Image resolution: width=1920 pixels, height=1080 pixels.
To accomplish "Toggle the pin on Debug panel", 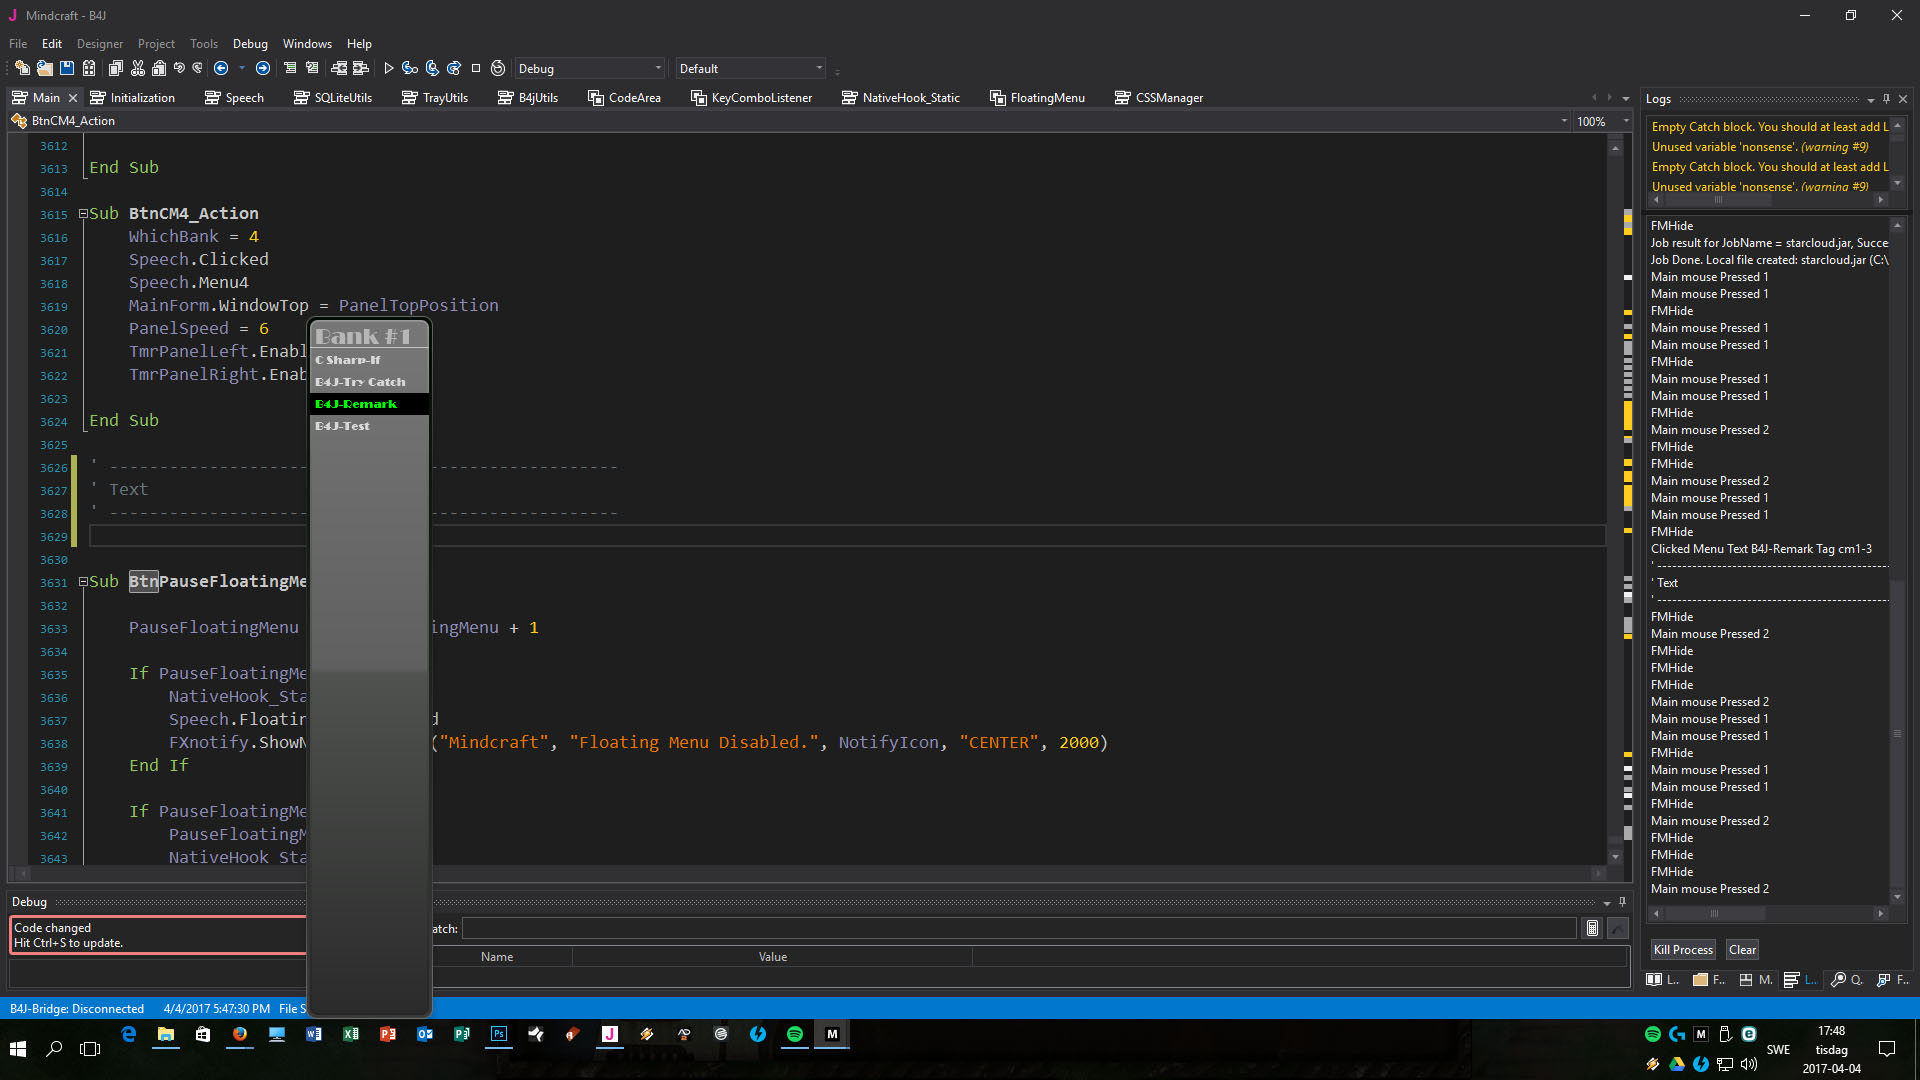I will point(1622,901).
